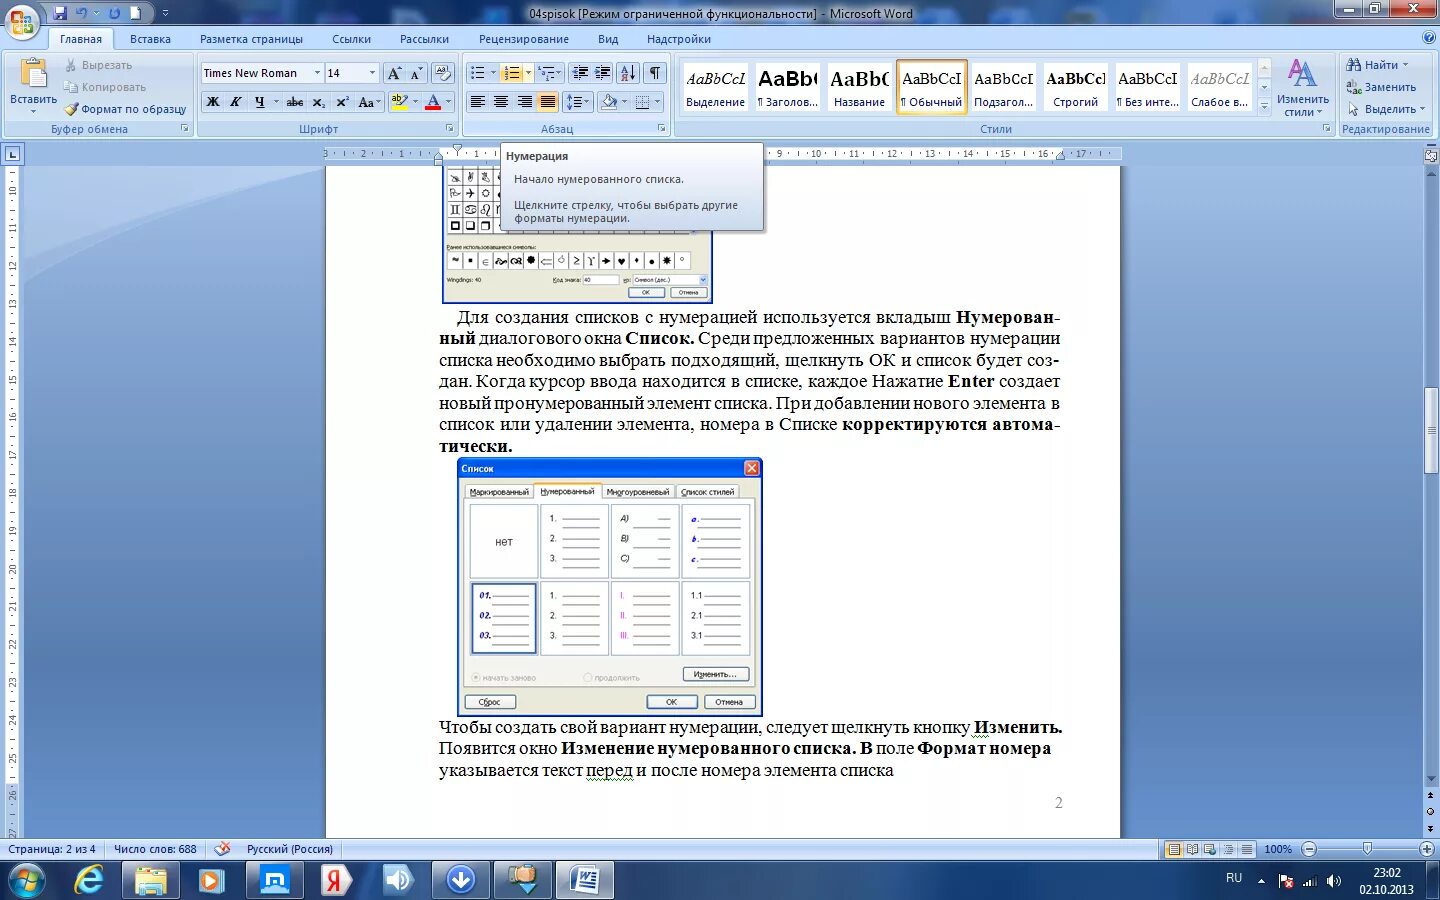Click the Clear Formatting eraser icon

(x=443, y=73)
